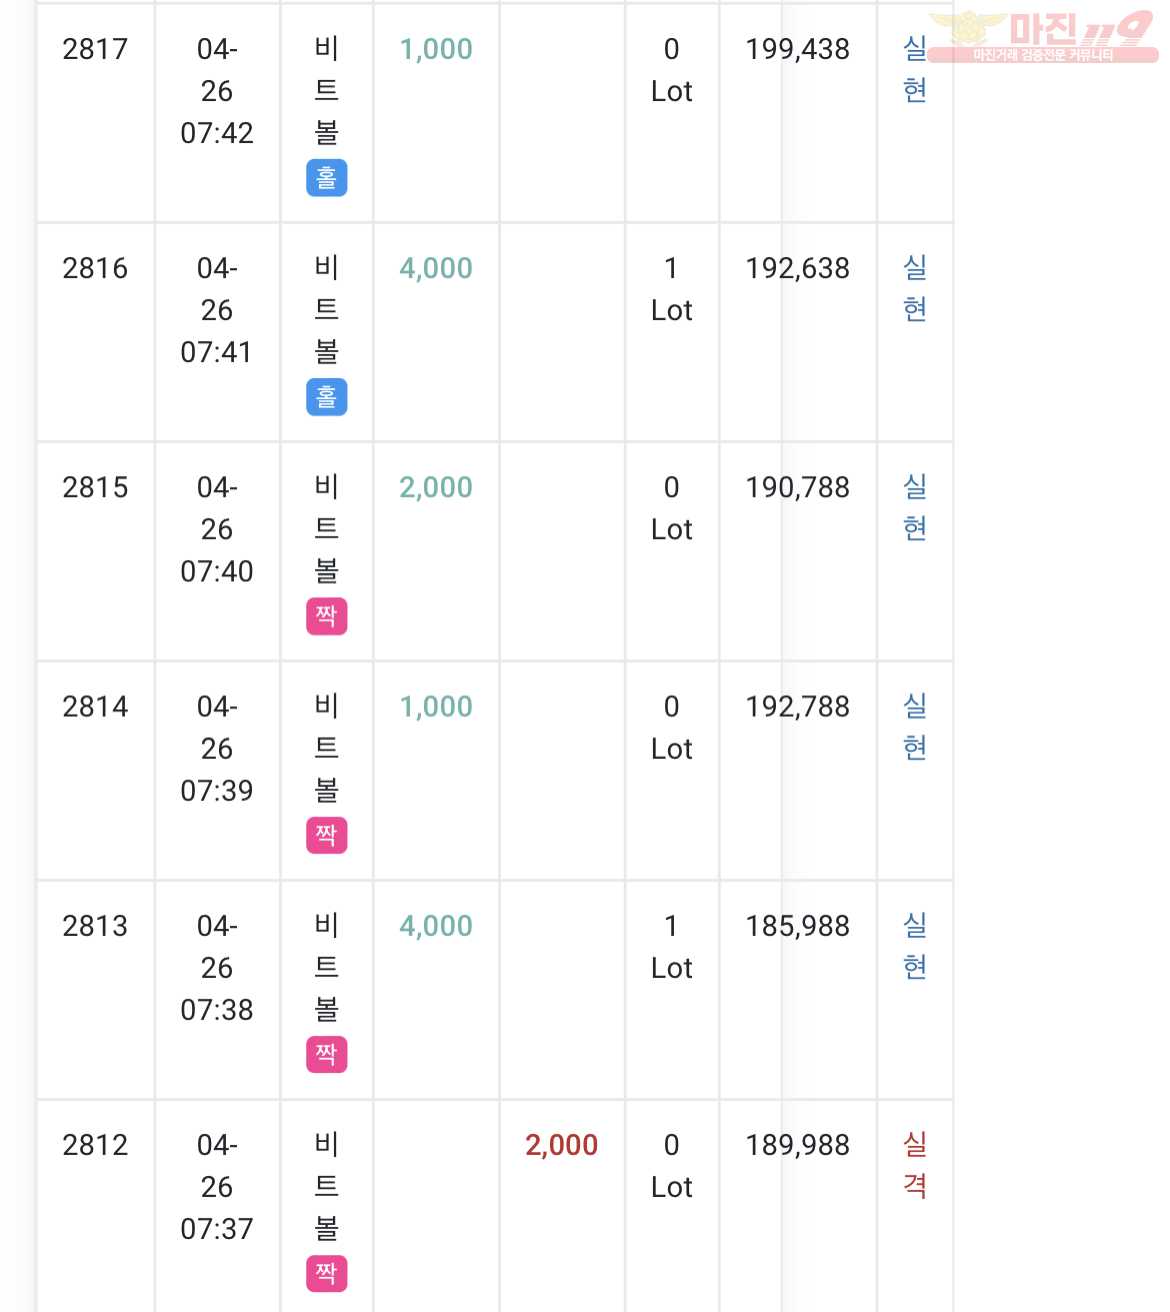Open the 실현 link for row 2816
The image size is (1170, 1312).
pos(915,288)
